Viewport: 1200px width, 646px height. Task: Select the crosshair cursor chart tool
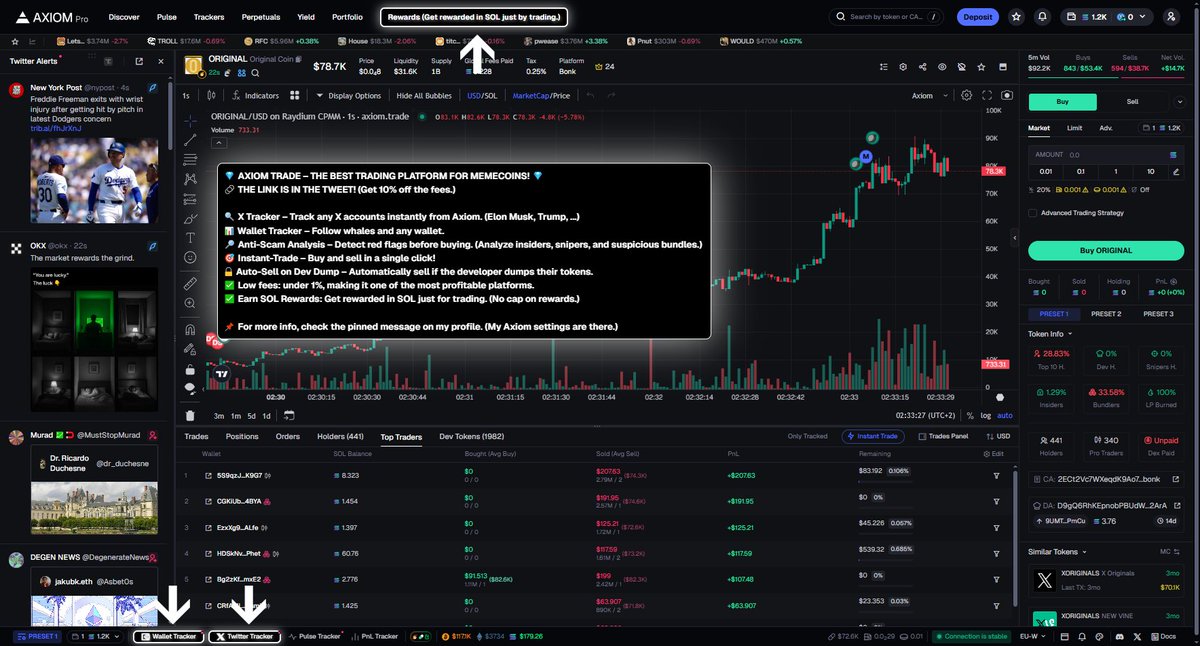tap(190, 120)
